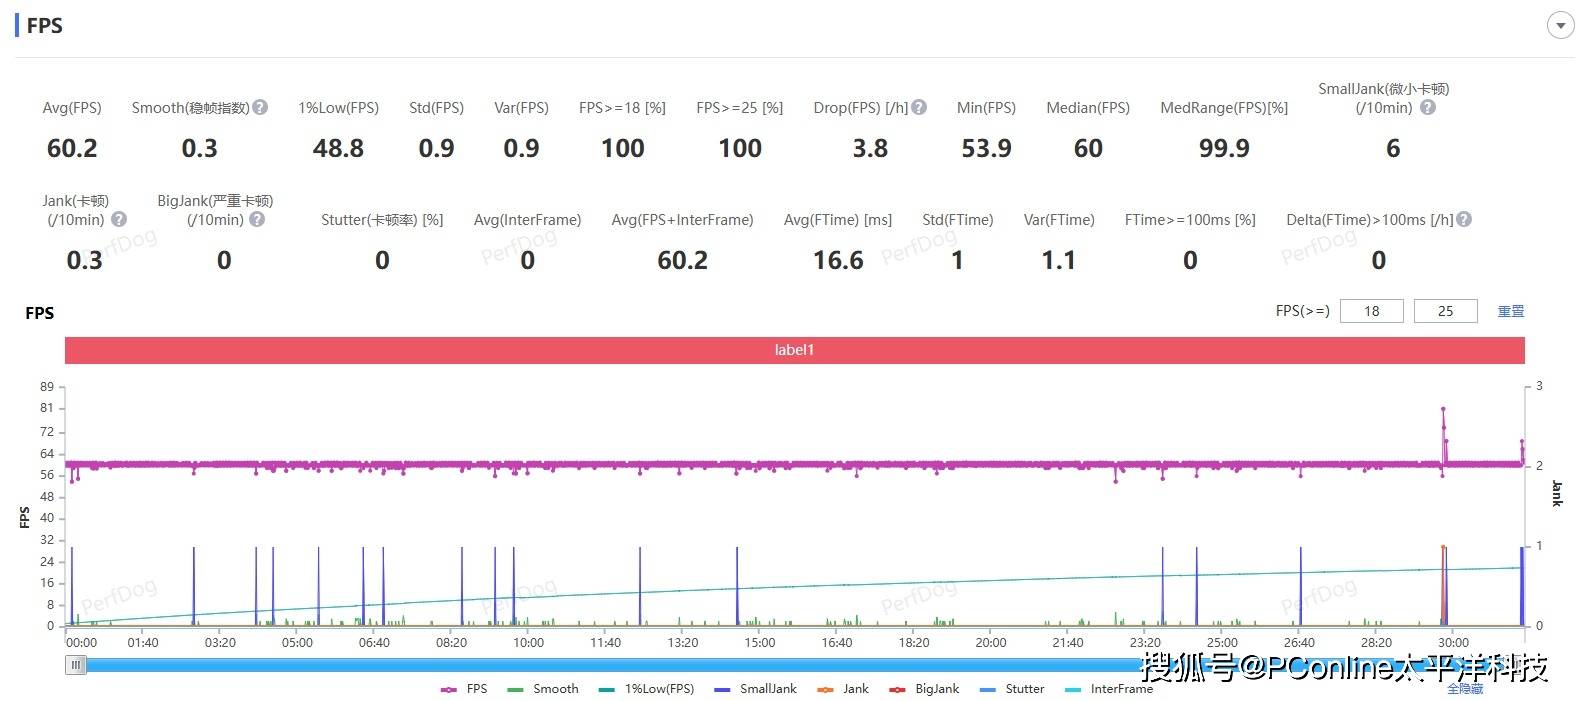
Task: Toggle SmallJank legend entry
Action: (756, 689)
